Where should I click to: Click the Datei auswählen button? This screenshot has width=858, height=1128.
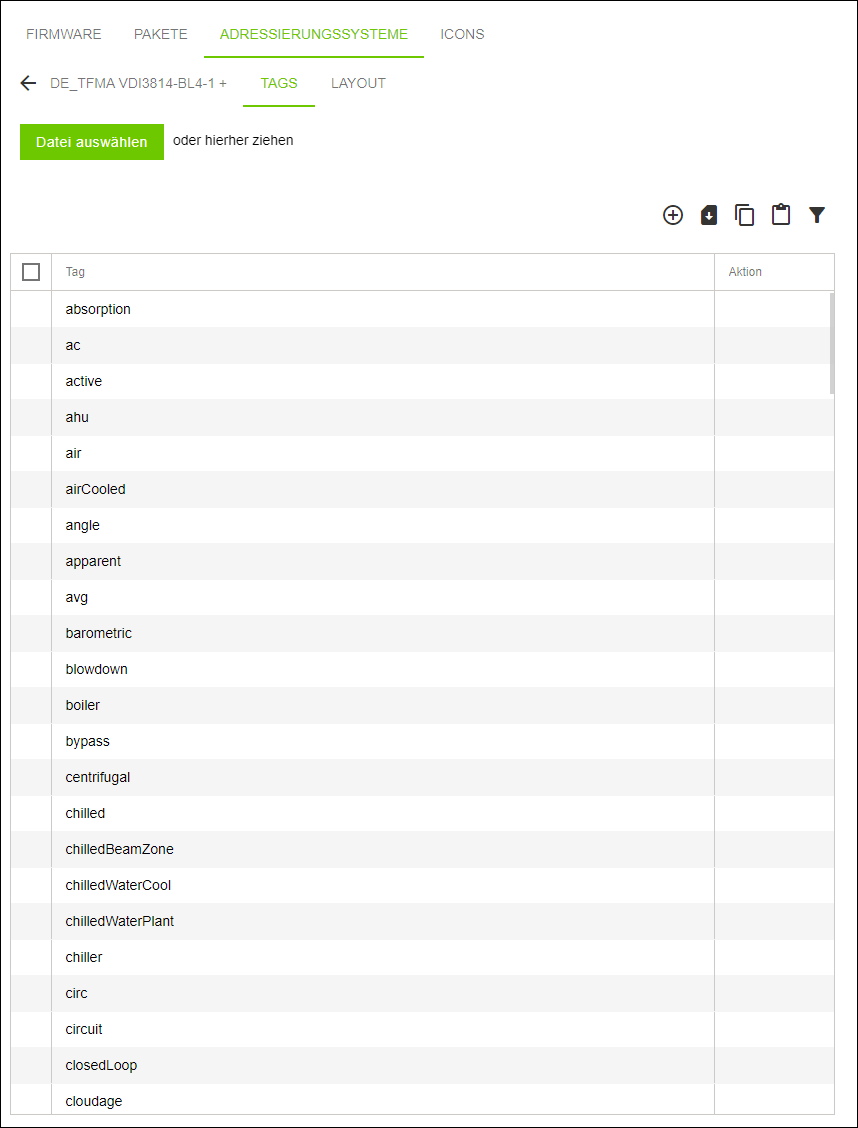(92, 142)
